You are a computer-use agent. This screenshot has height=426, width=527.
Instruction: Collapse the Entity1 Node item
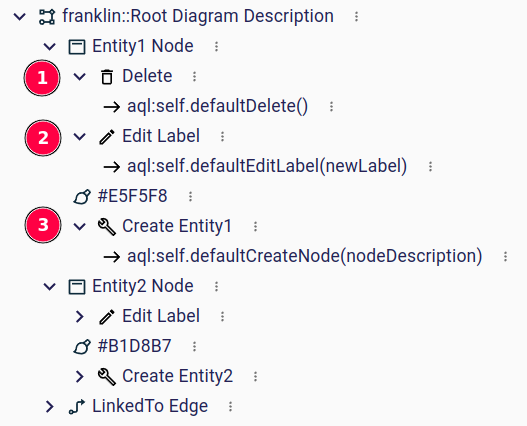(x=50, y=47)
